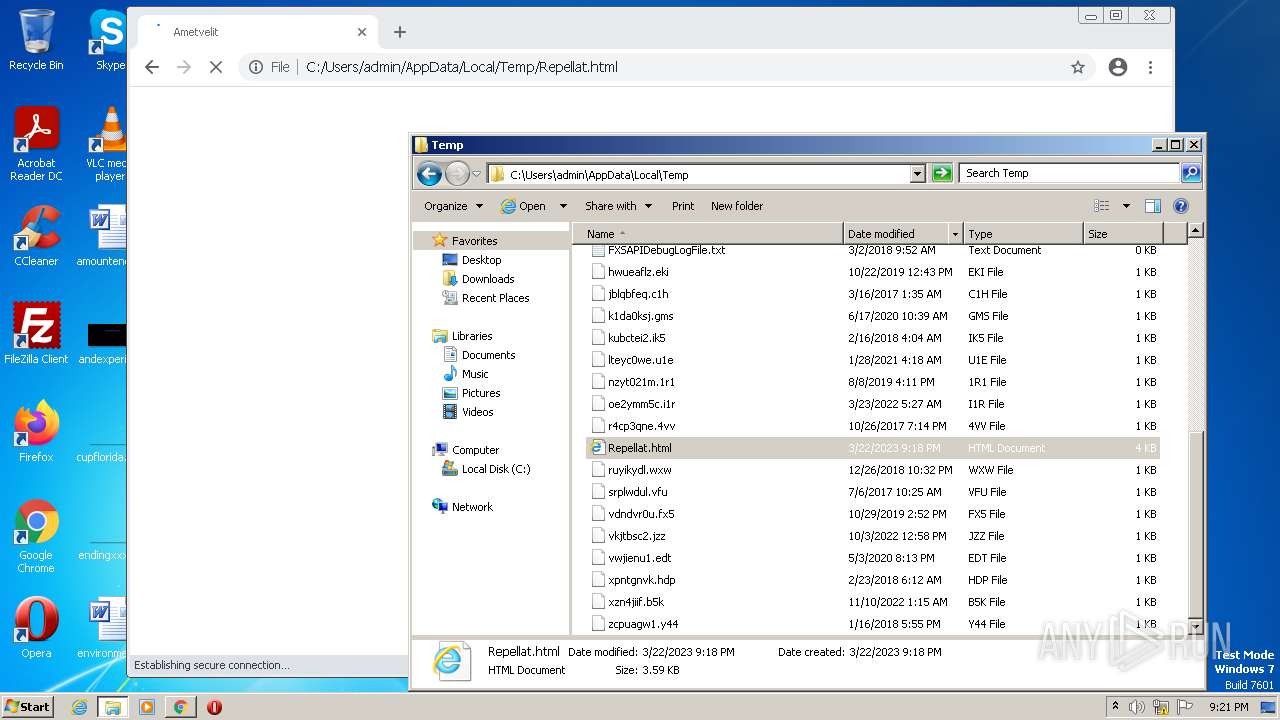The width and height of the screenshot is (1280, 720).
Task: Click Chrome address bar URL
Action: pyautogui.click(x=462, y=67)
